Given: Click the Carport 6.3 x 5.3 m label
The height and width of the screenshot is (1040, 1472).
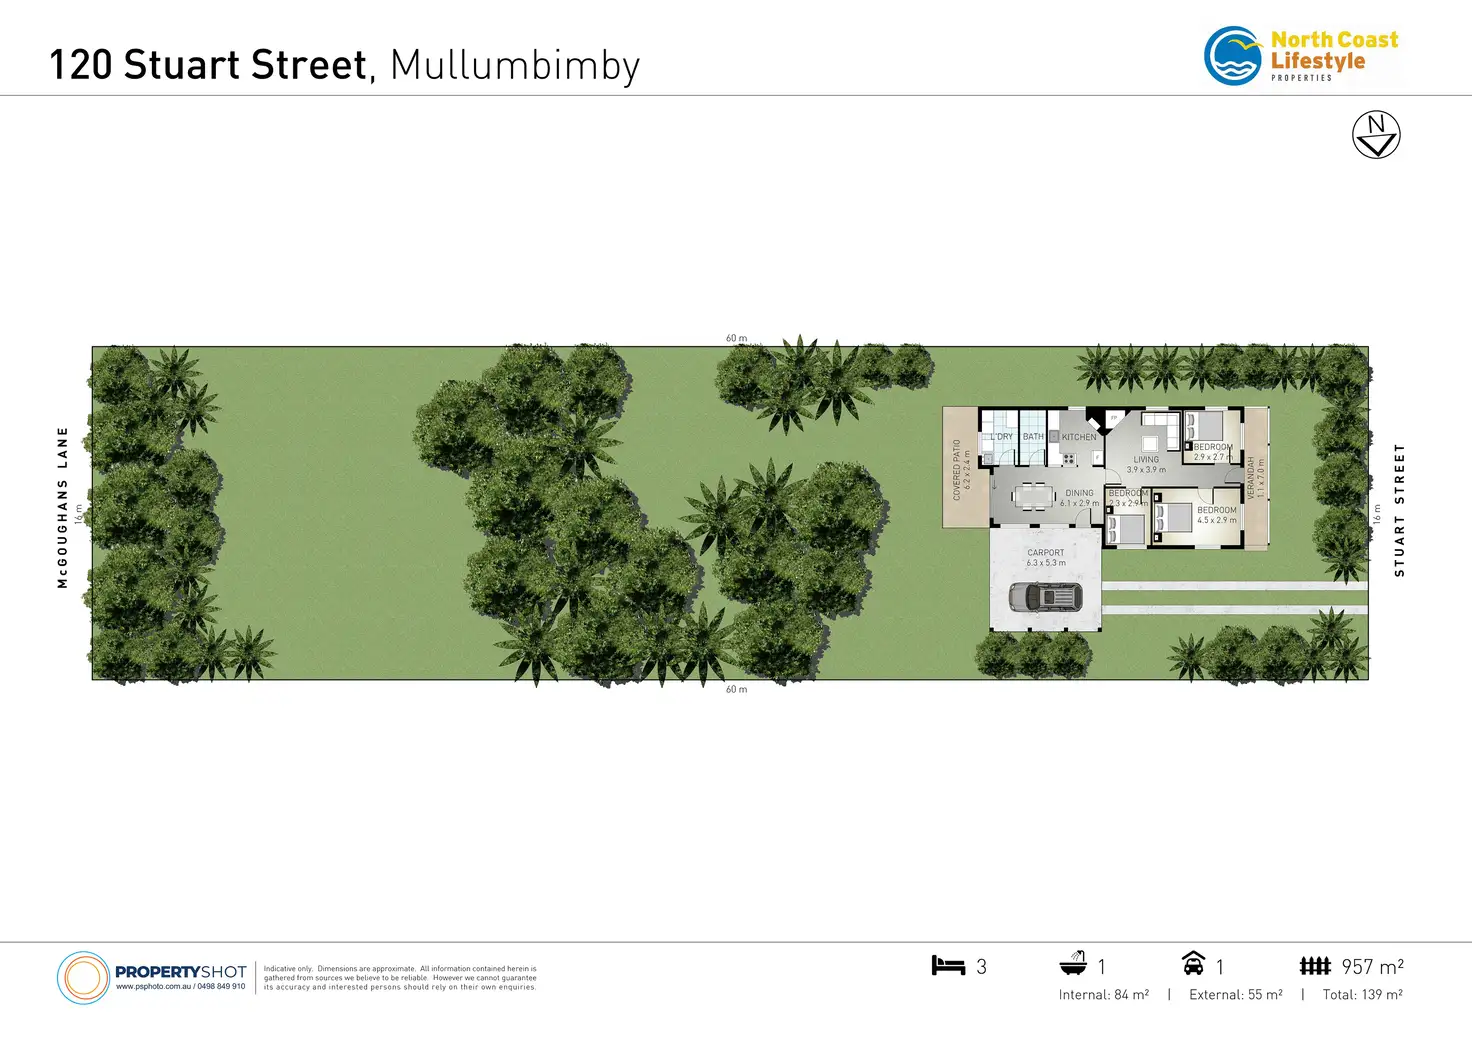Looking at the screenshot, I should tap(1046, 557).
